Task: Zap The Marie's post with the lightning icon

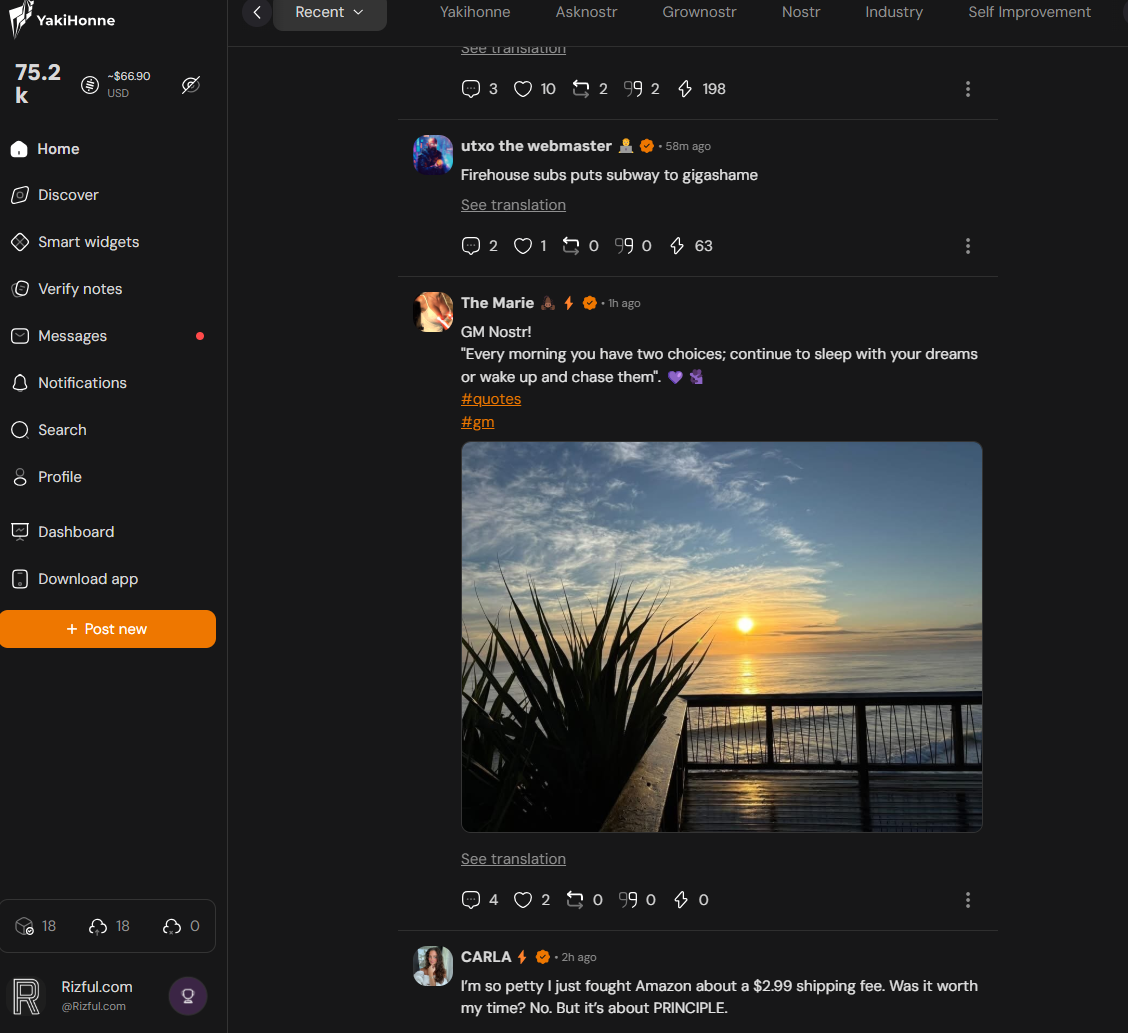Action: click(x=681, y=899)
